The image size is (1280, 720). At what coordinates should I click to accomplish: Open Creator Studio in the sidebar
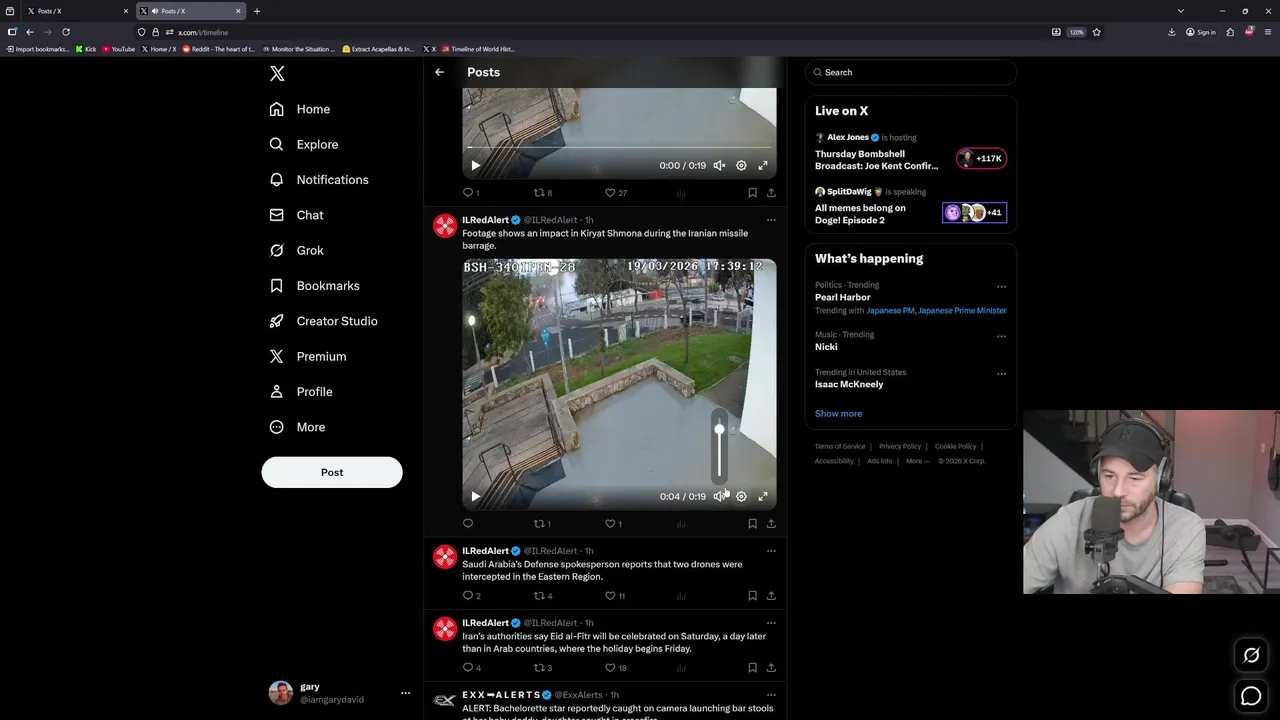pyautogui.click(x=323, y=321)
